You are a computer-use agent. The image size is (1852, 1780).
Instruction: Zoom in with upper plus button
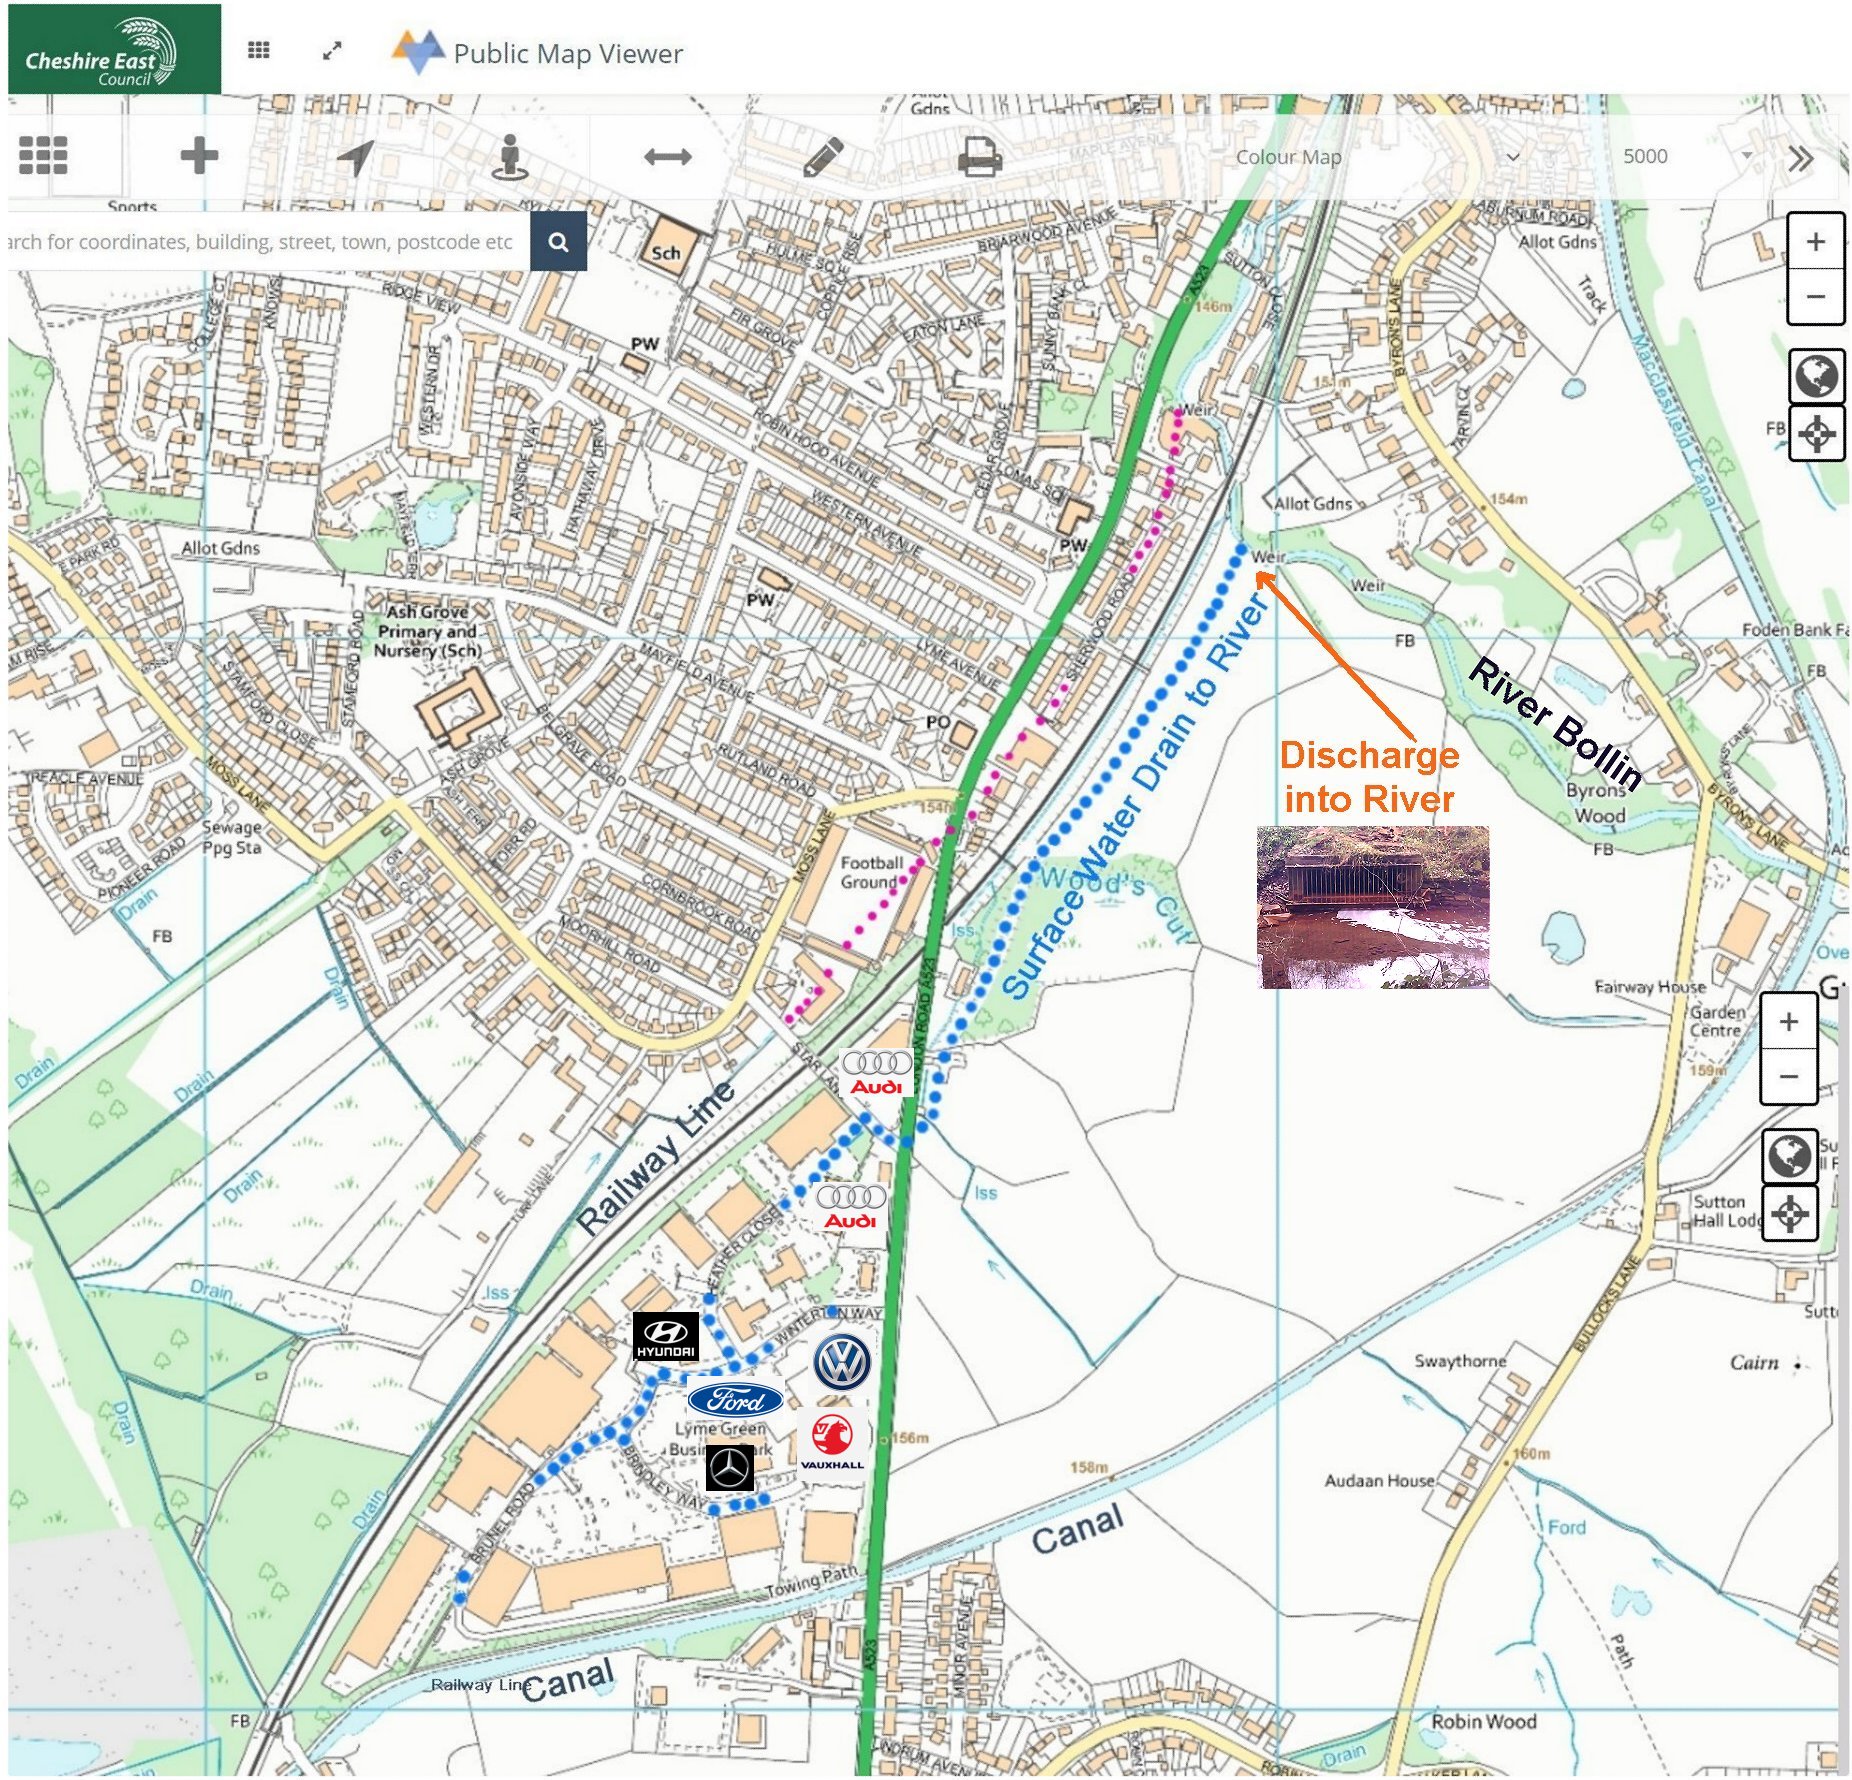tap(1816, 241)
